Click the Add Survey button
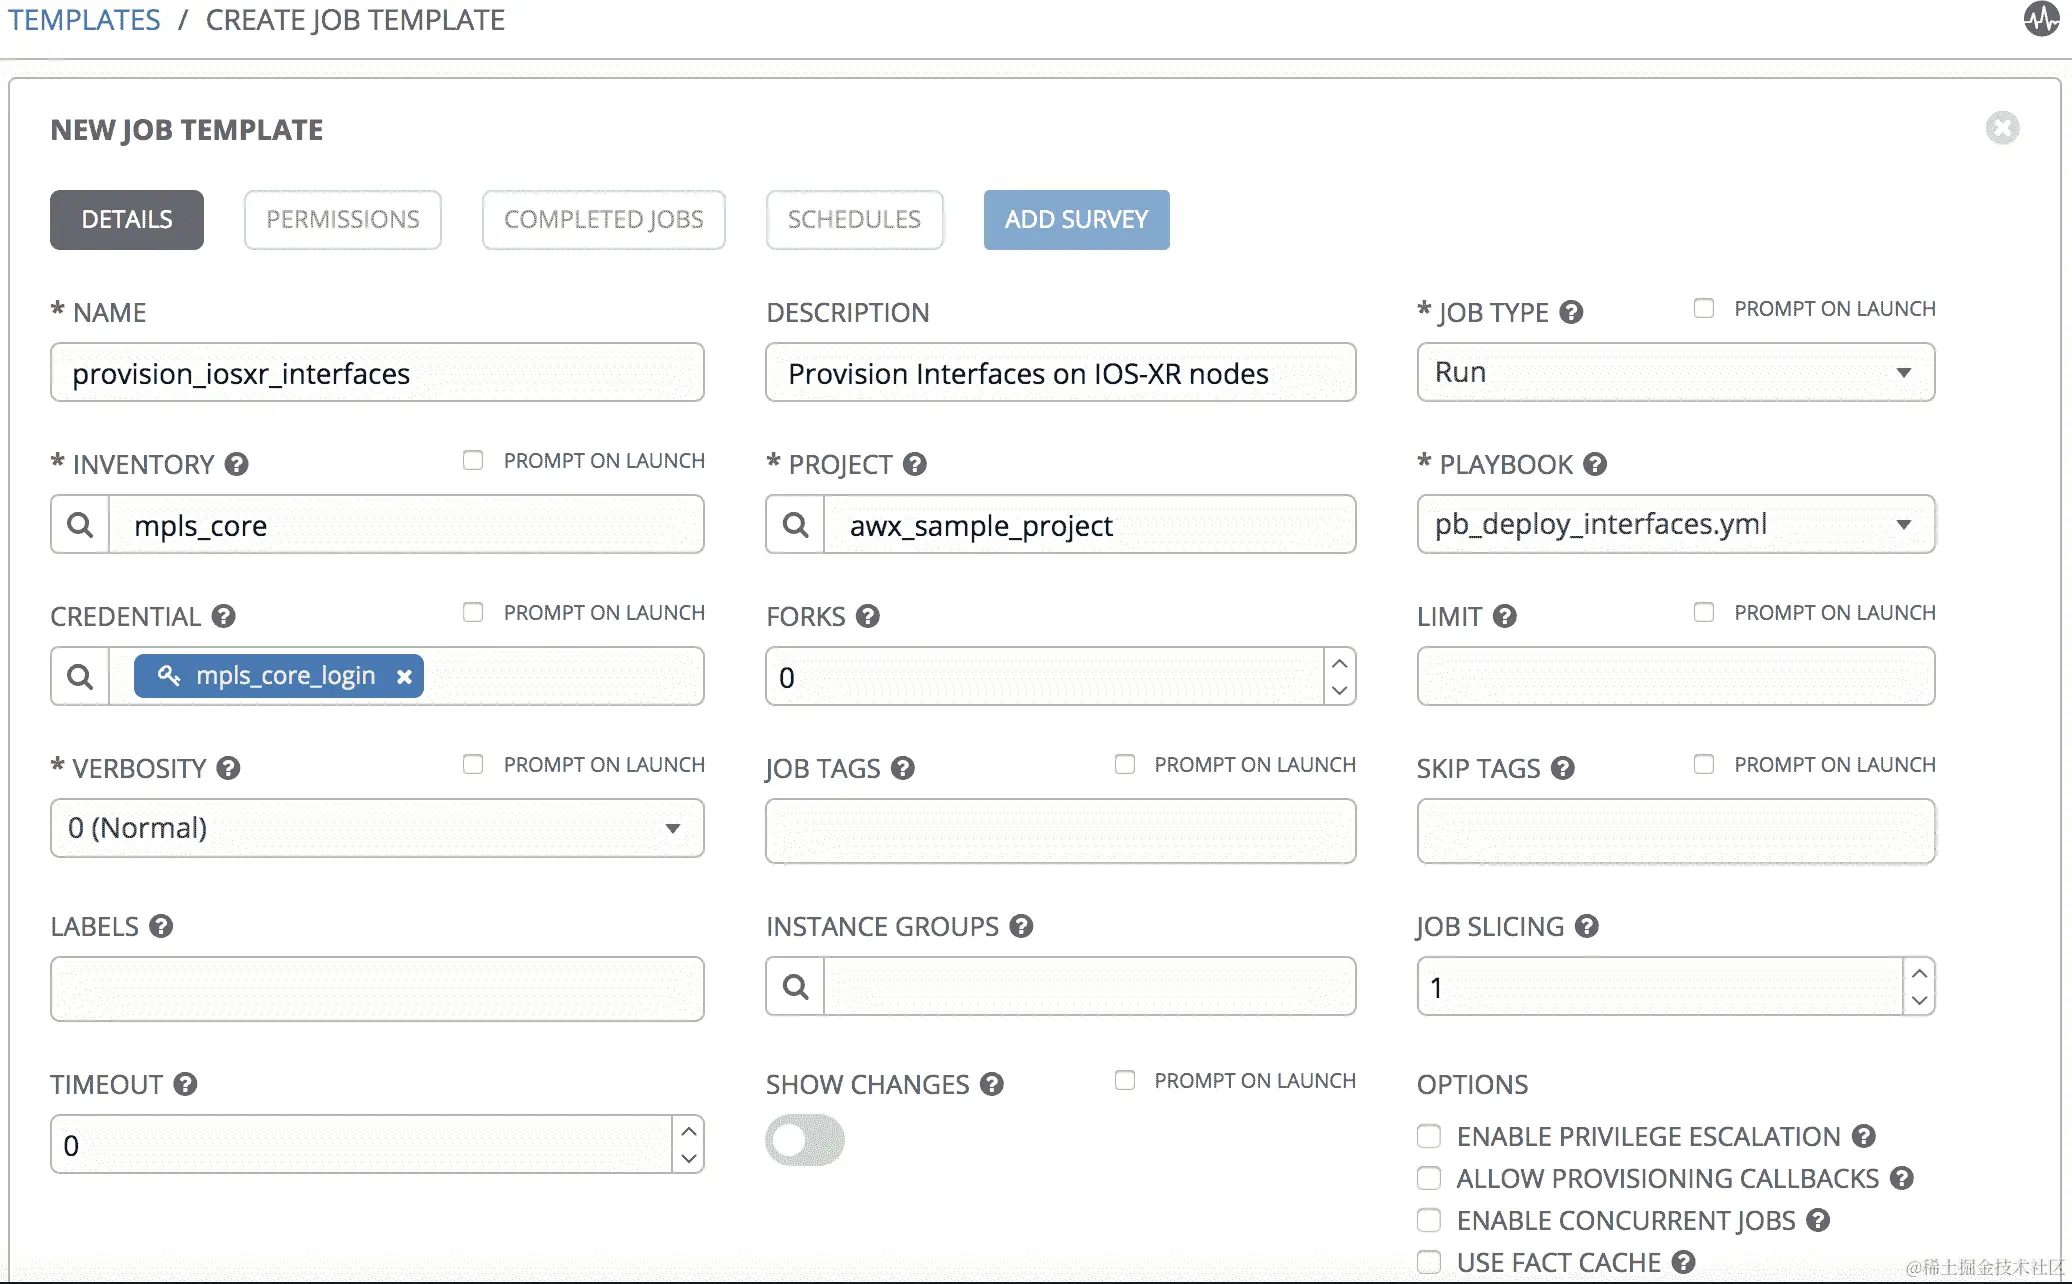Viewport: 2072px width, 1284px height. (1076, 219)
